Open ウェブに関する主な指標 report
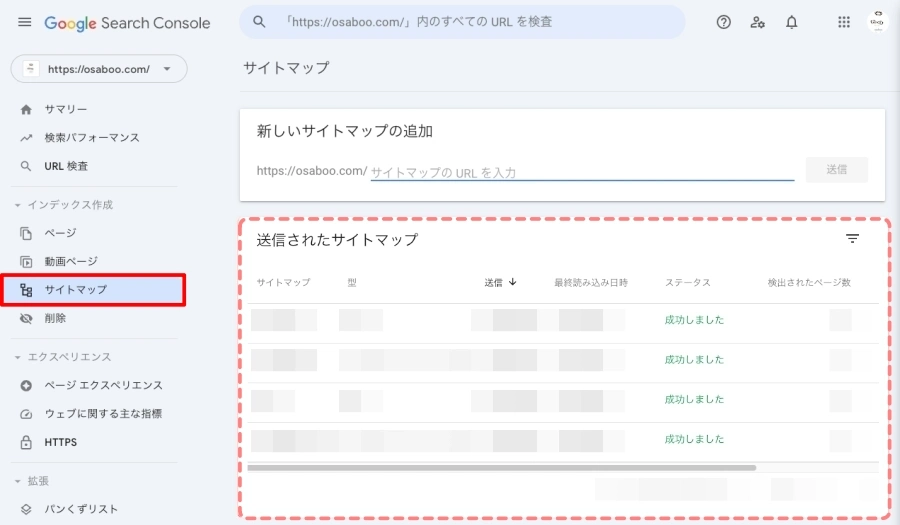900x525 pixels. pyautogui.click(x=103, y=414)
